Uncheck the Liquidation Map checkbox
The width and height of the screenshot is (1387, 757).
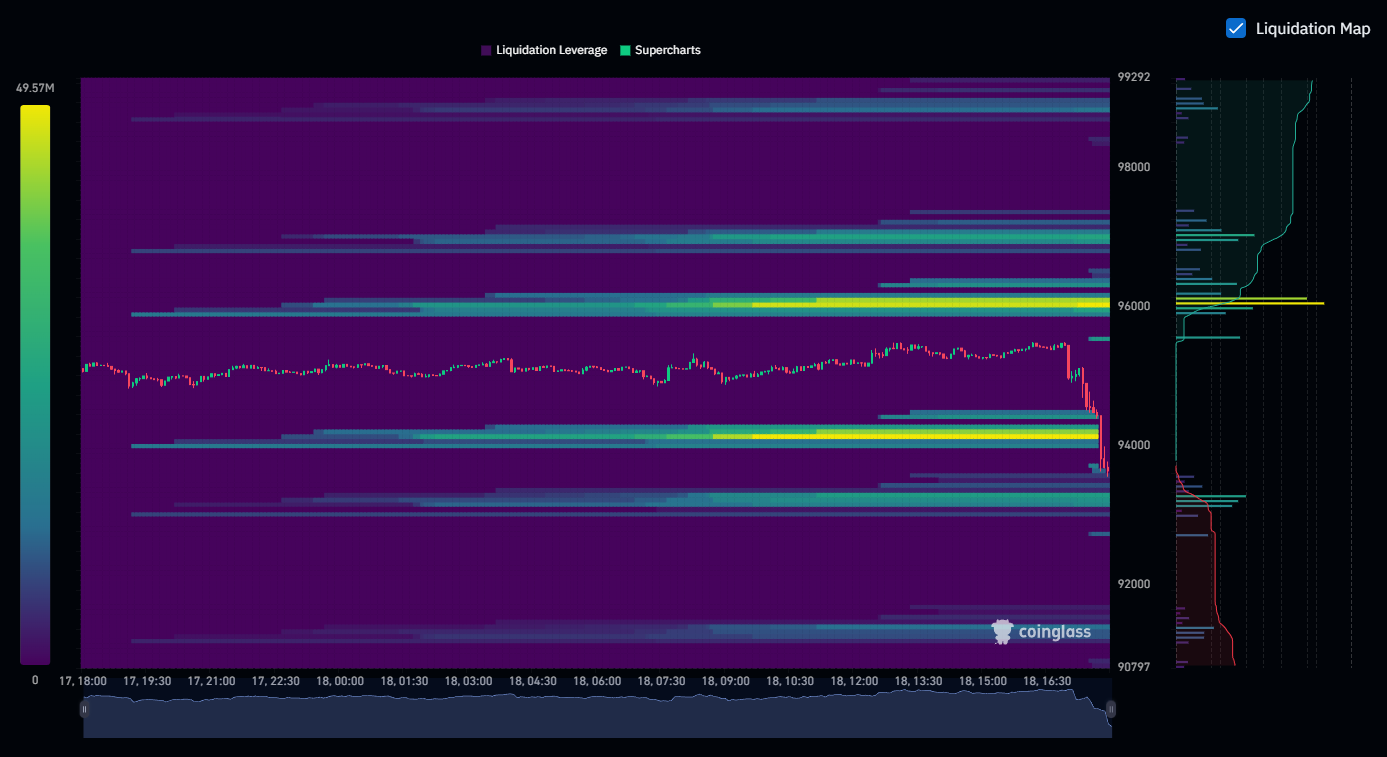point(1236,28)
